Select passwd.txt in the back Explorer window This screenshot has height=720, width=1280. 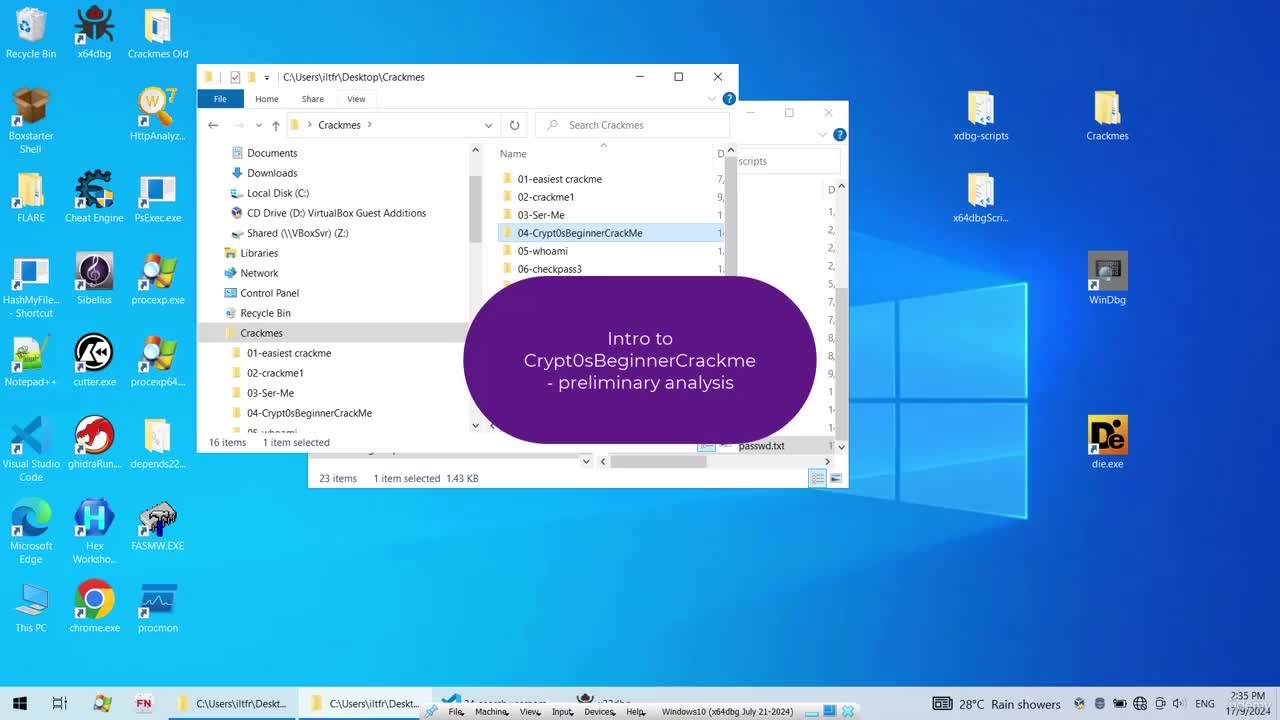pos(761,446)
